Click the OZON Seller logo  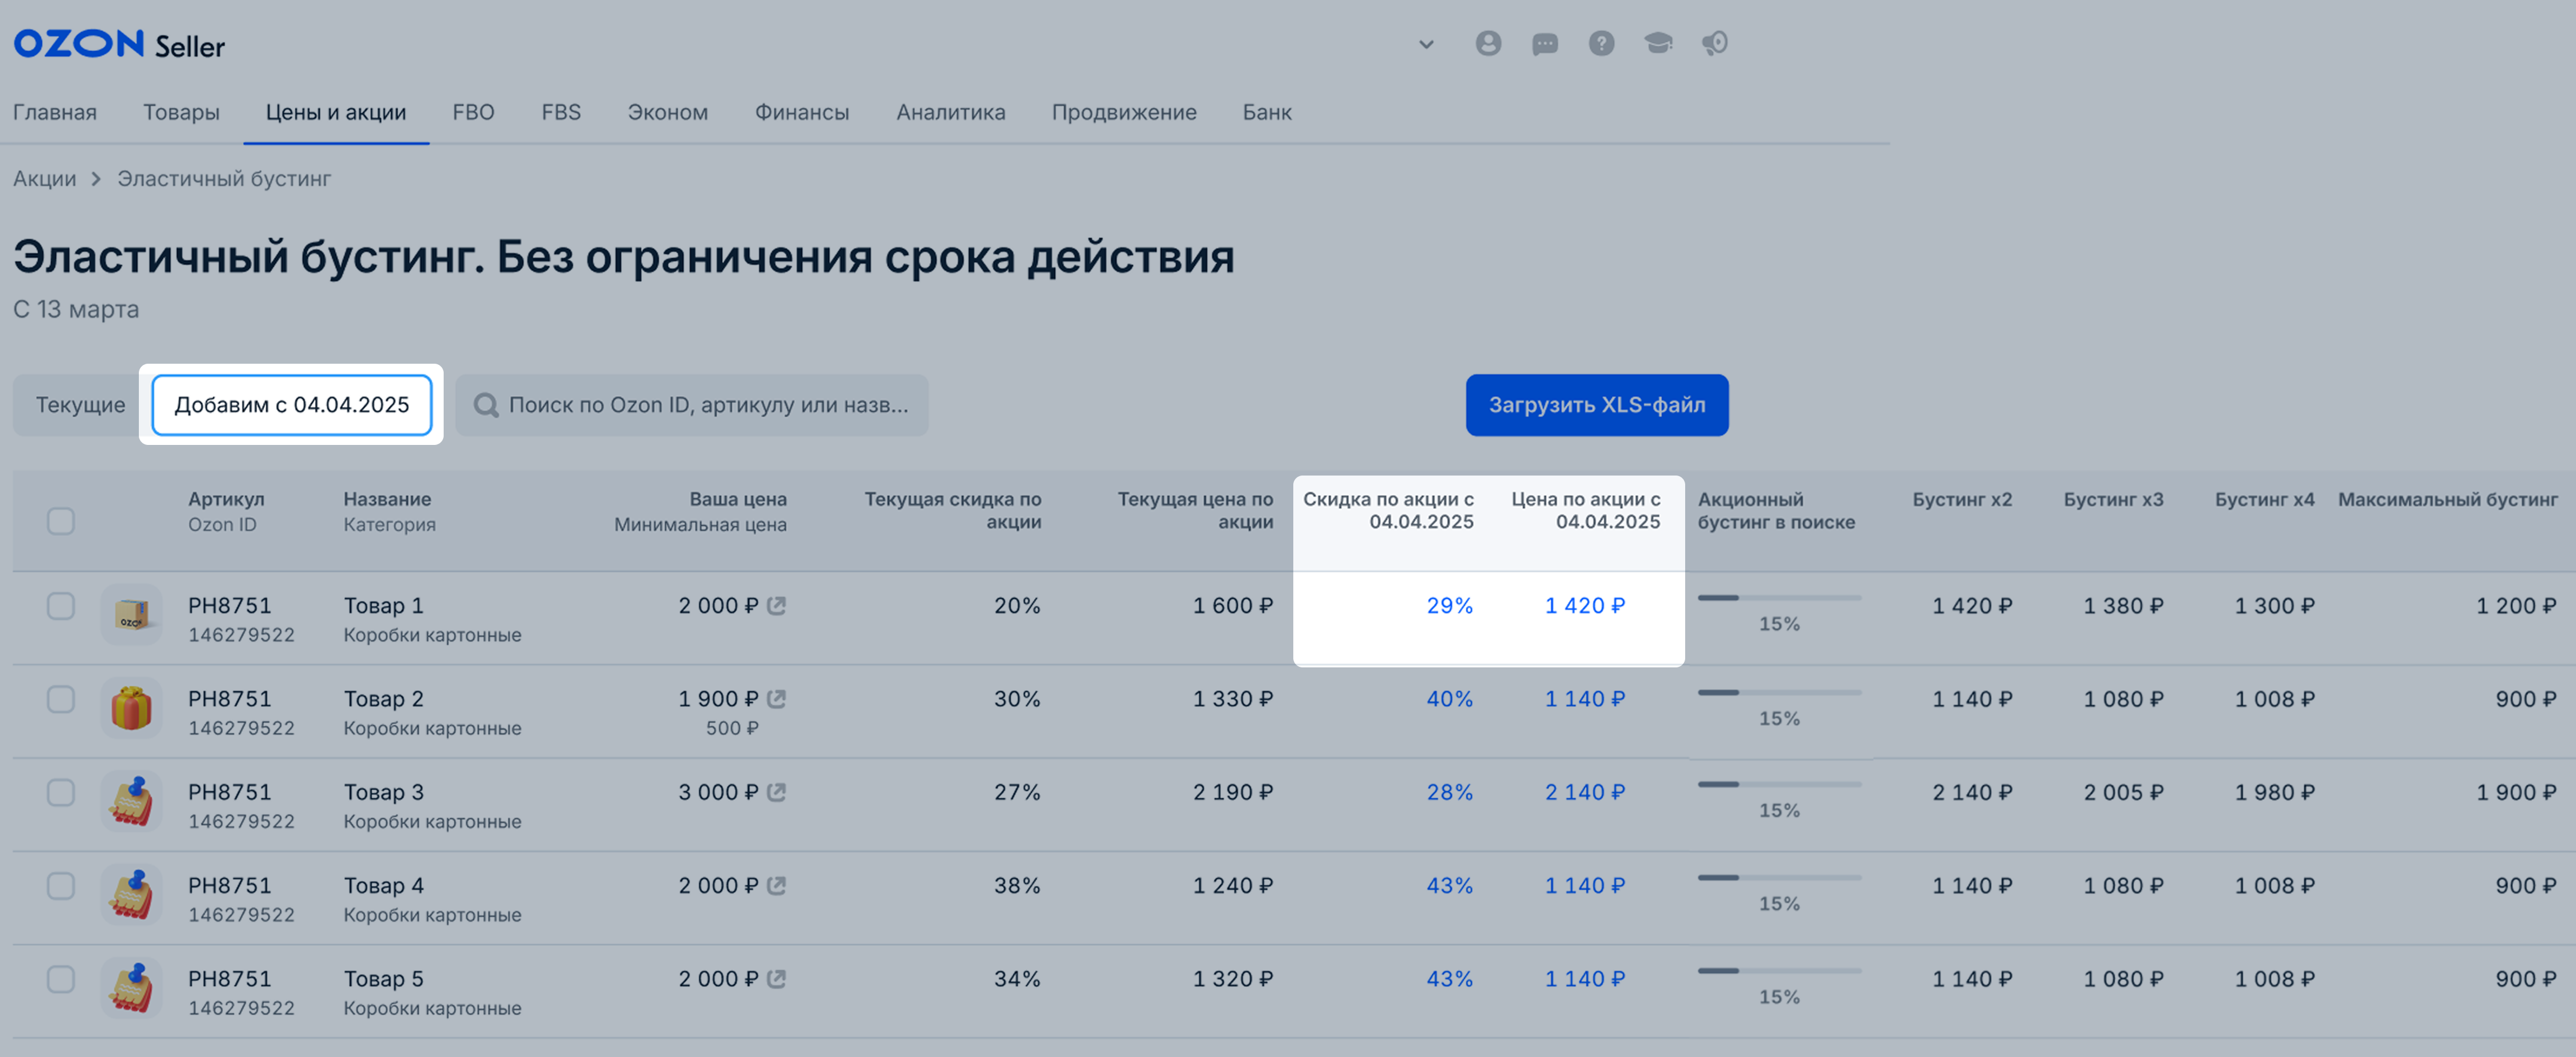[119, 44]
